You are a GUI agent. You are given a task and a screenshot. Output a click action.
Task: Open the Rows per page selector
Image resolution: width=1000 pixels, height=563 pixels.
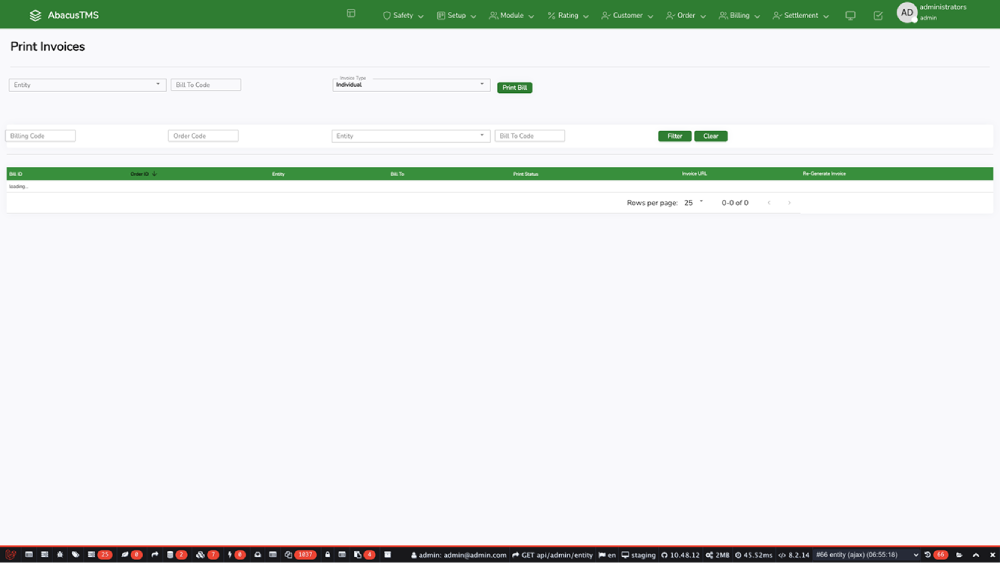694,203
